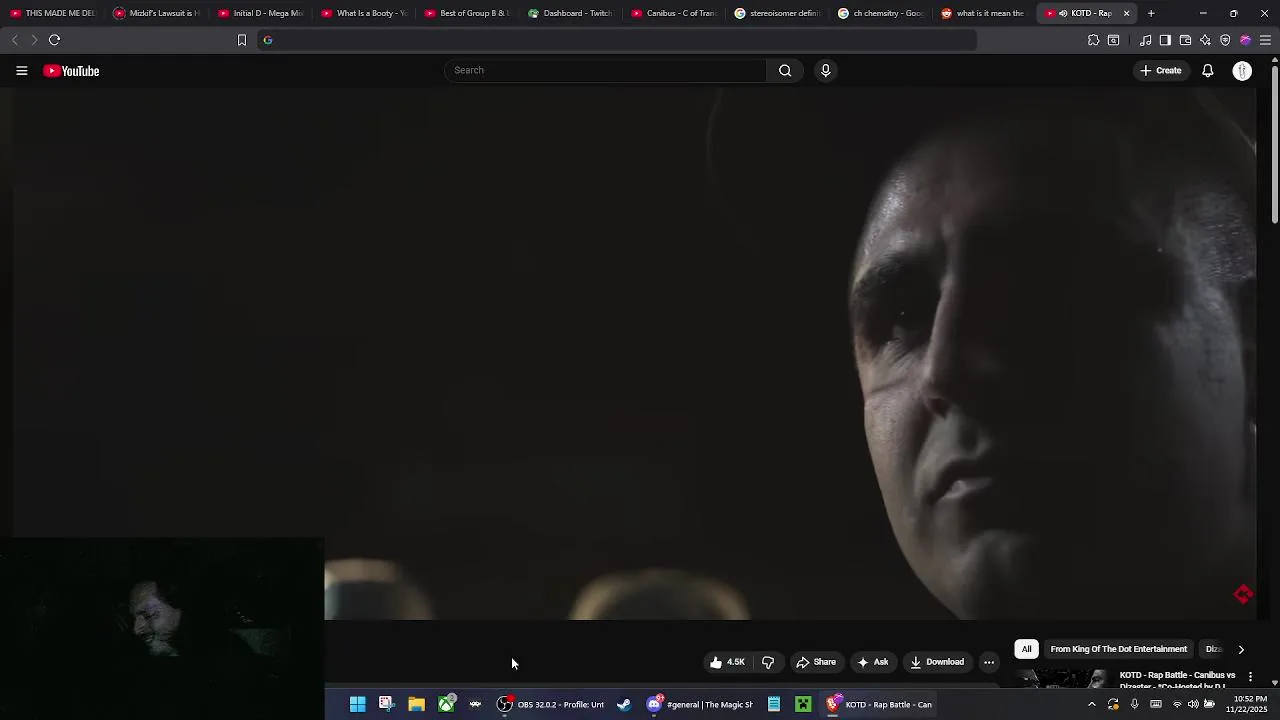Open the tab search icon
The height and width of the screenshot is (720, 1280).
[1113, 40]
